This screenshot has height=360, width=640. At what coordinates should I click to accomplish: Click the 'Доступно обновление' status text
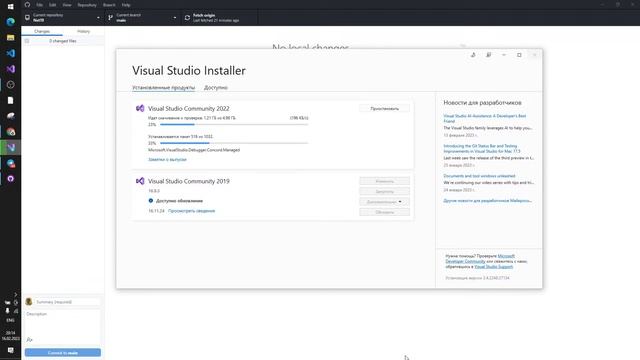click(179, 200)
